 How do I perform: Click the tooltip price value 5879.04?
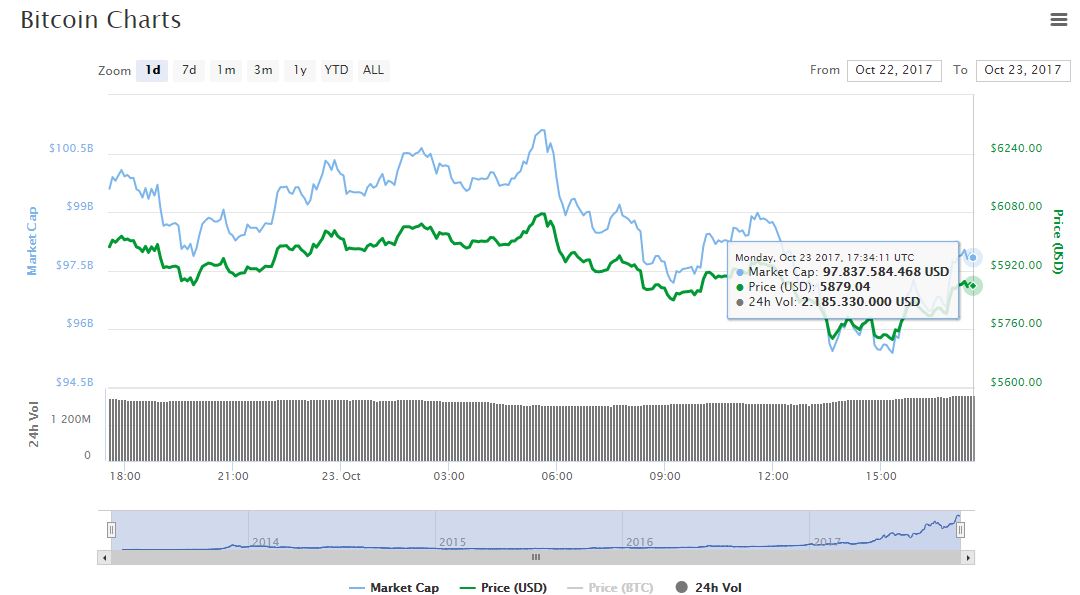[845, 287]
